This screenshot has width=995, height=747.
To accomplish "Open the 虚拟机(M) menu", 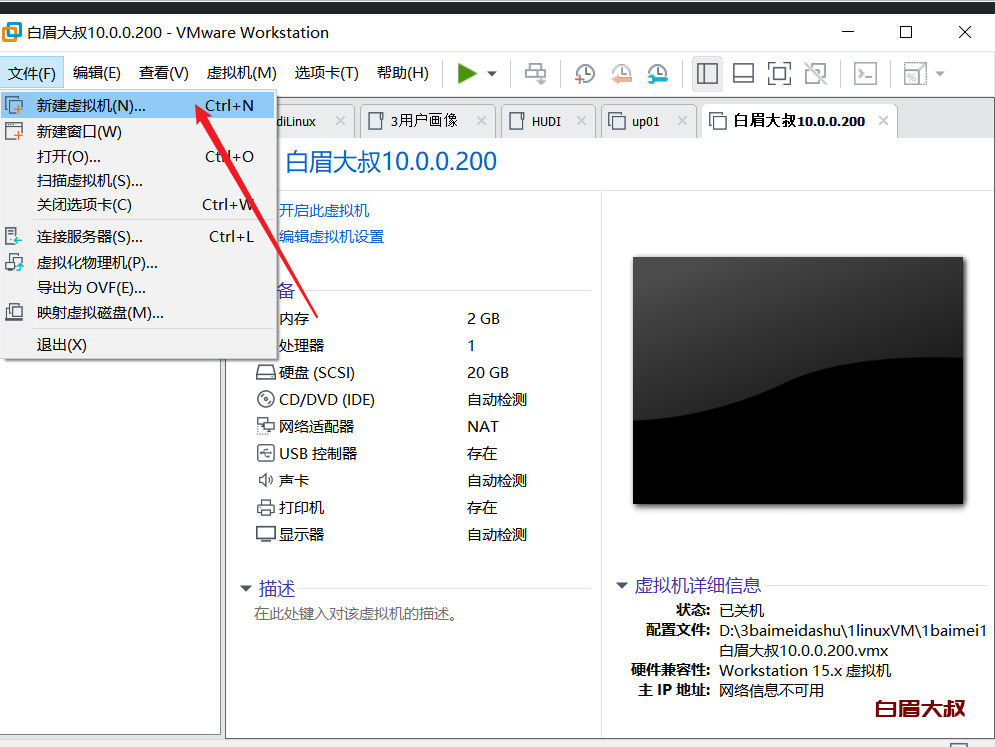I will (241, 73).
